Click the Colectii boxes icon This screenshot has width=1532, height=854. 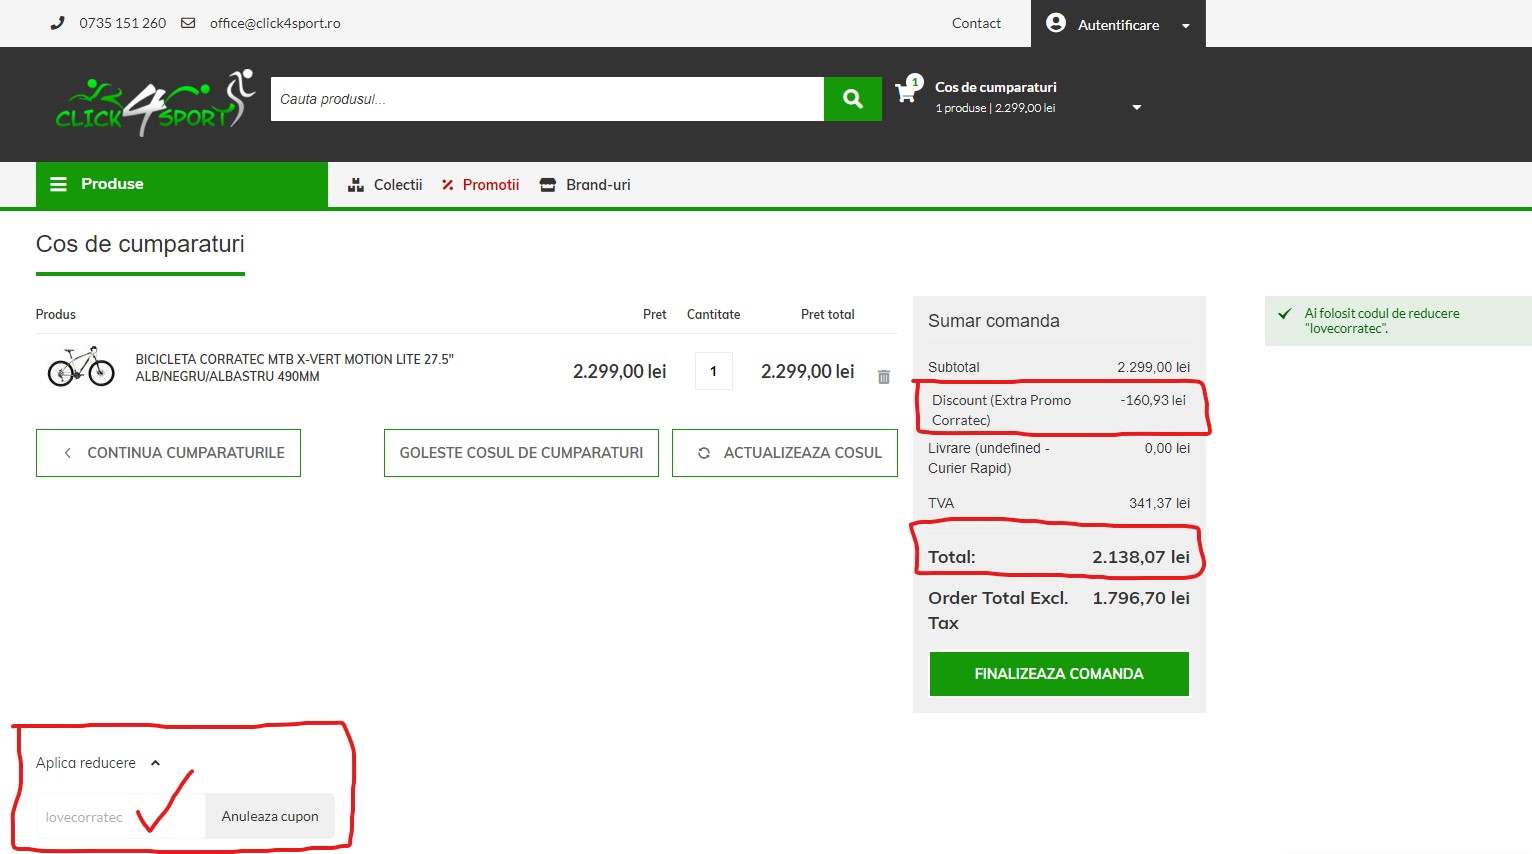[x=355, y=185]
